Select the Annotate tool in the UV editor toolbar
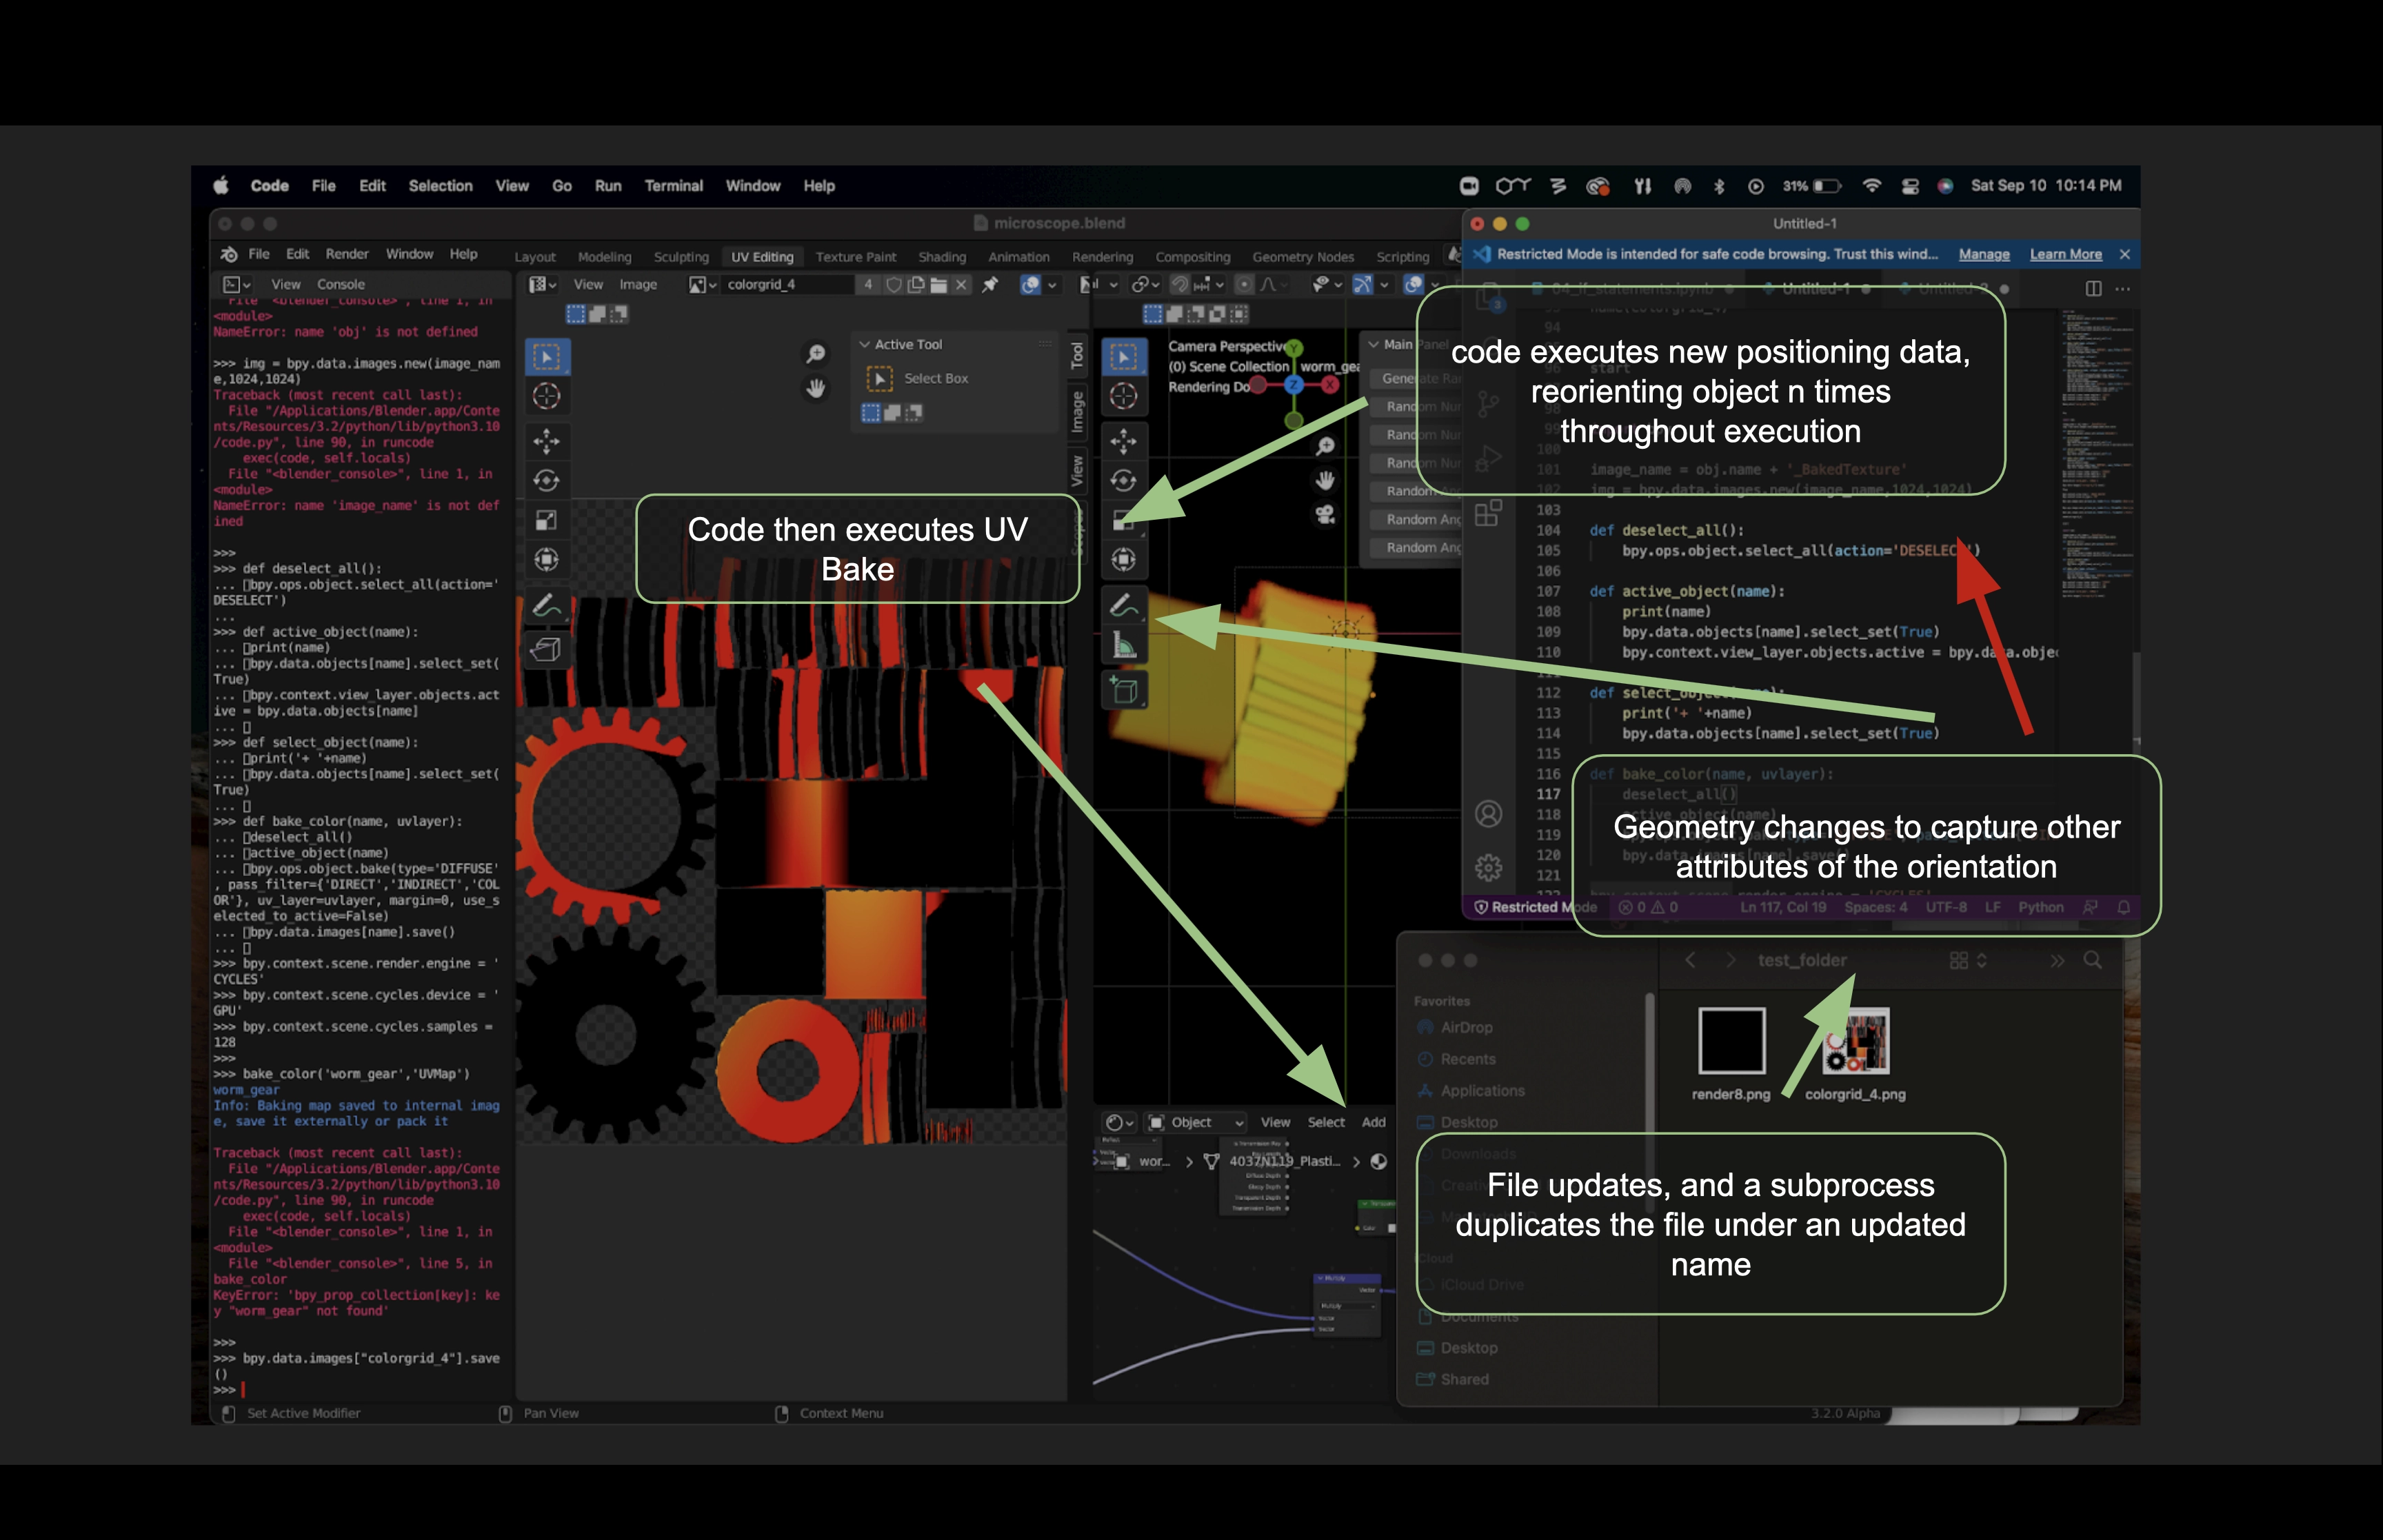The height and width of the screenshot is (1540, 2383). click(x=546, y=605)
